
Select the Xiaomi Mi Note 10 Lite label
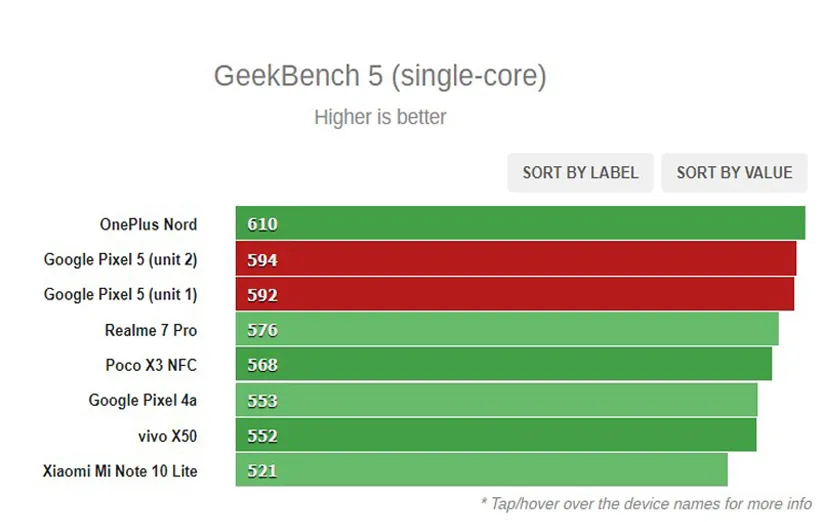pos(120,471)
